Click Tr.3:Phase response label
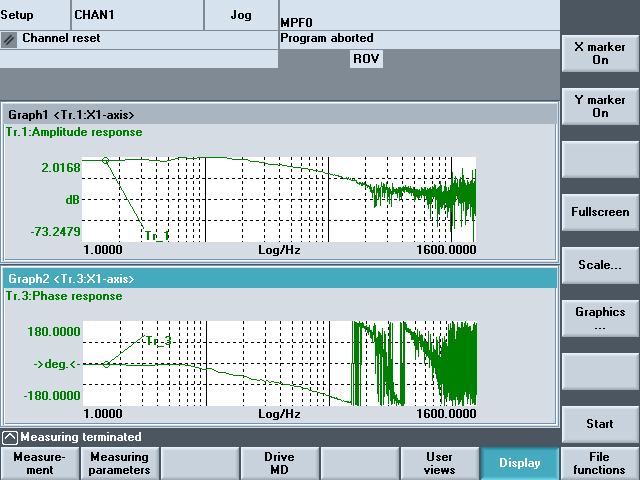The width and height of the screenshot is (640, 480). pos(64,296)
